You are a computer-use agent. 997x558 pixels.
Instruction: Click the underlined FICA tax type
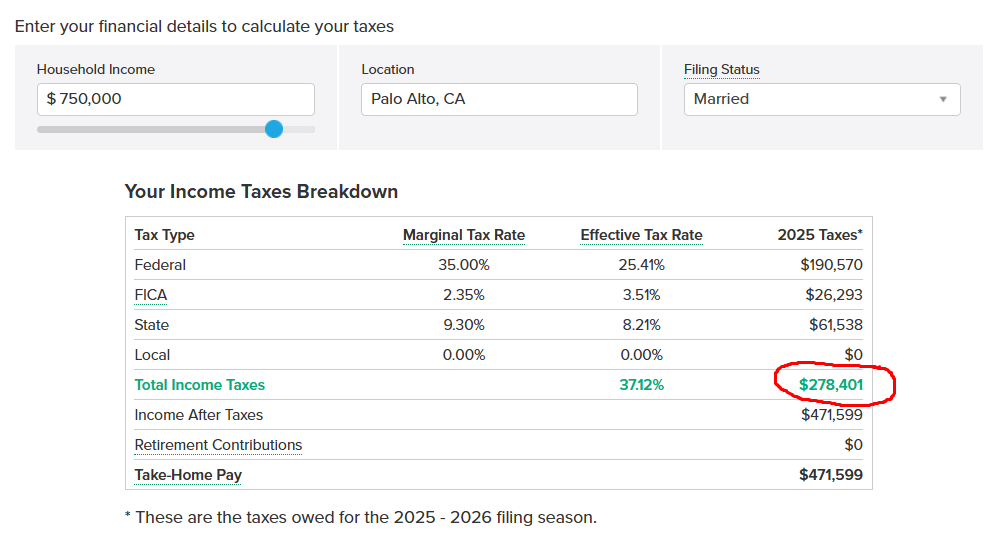(151, 295)
